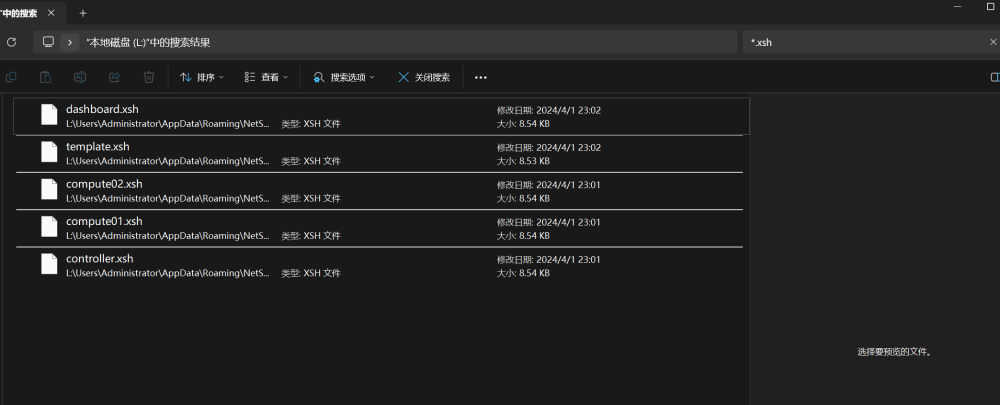Click the share icon in the toolbar
The image size is (1000, 405).
[x=114, y=77]
